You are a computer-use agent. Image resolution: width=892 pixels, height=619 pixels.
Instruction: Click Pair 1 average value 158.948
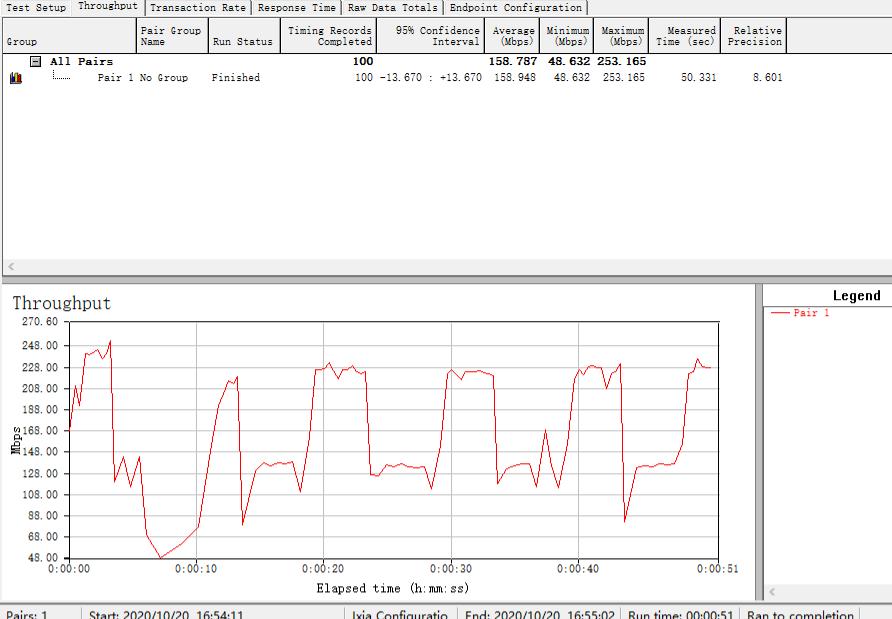click(x=515, y=77)
